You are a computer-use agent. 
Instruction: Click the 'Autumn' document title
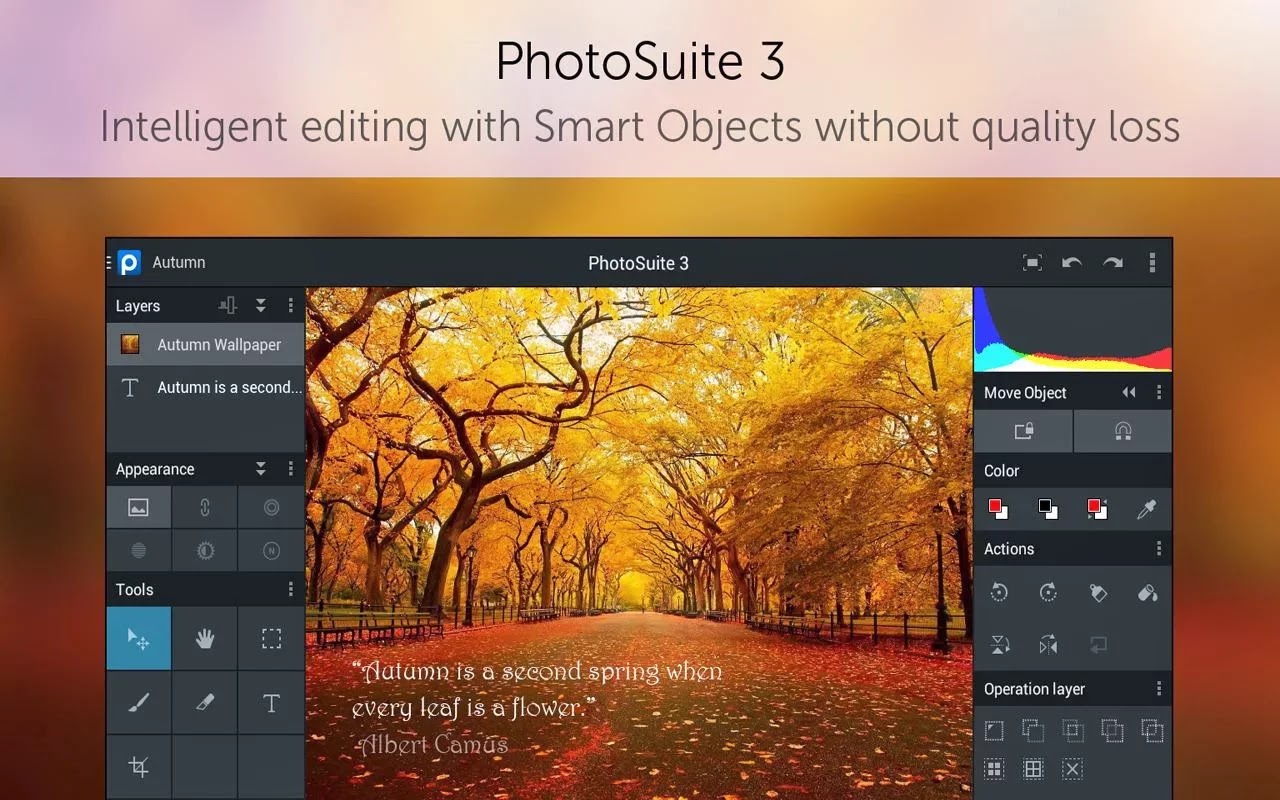179,262
